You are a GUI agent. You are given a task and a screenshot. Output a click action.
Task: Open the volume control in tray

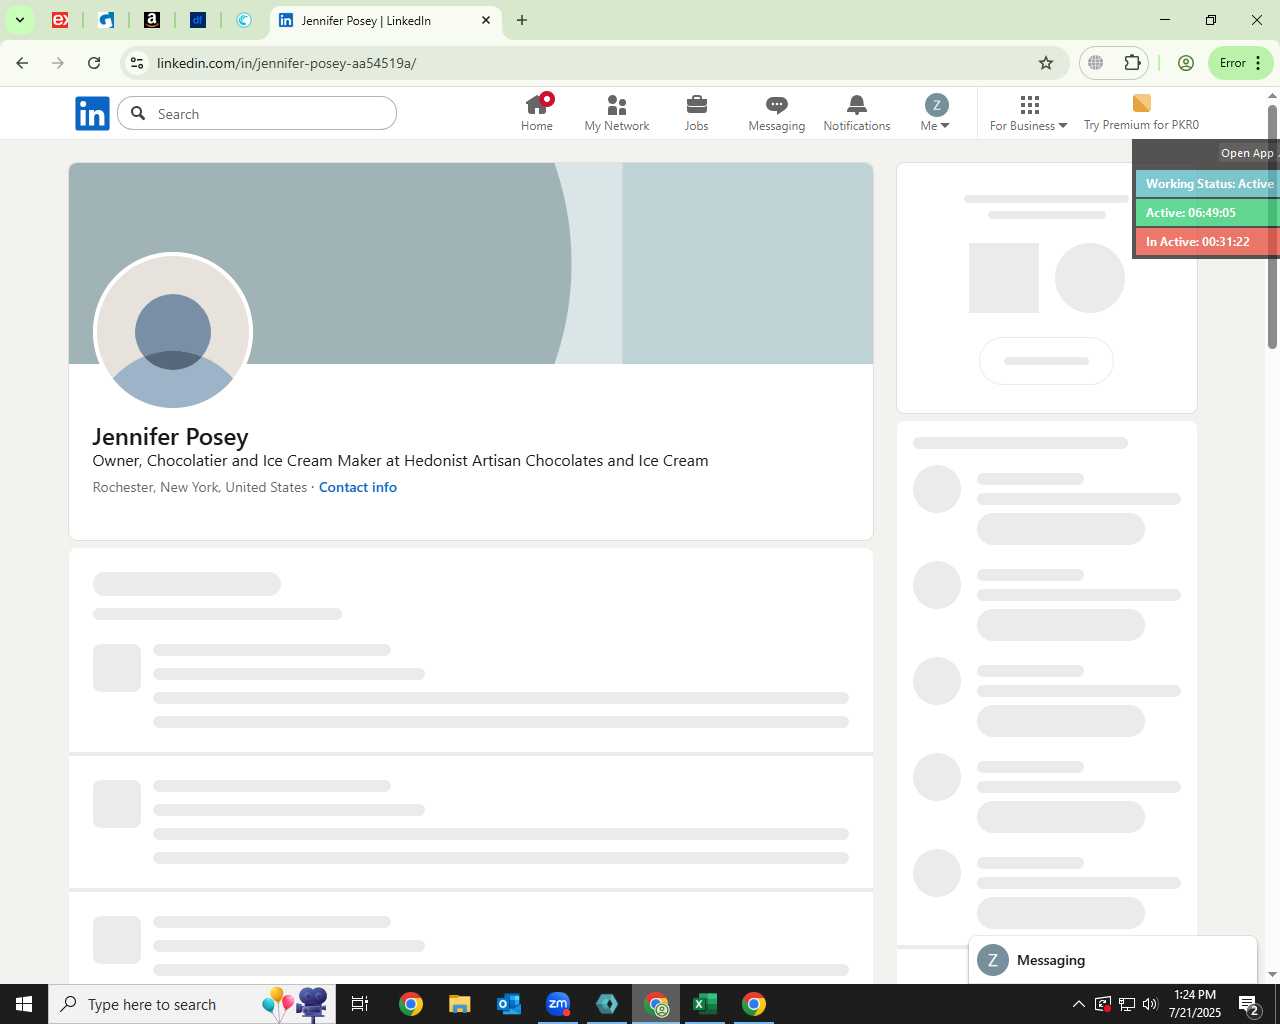pos(1151,1004)
